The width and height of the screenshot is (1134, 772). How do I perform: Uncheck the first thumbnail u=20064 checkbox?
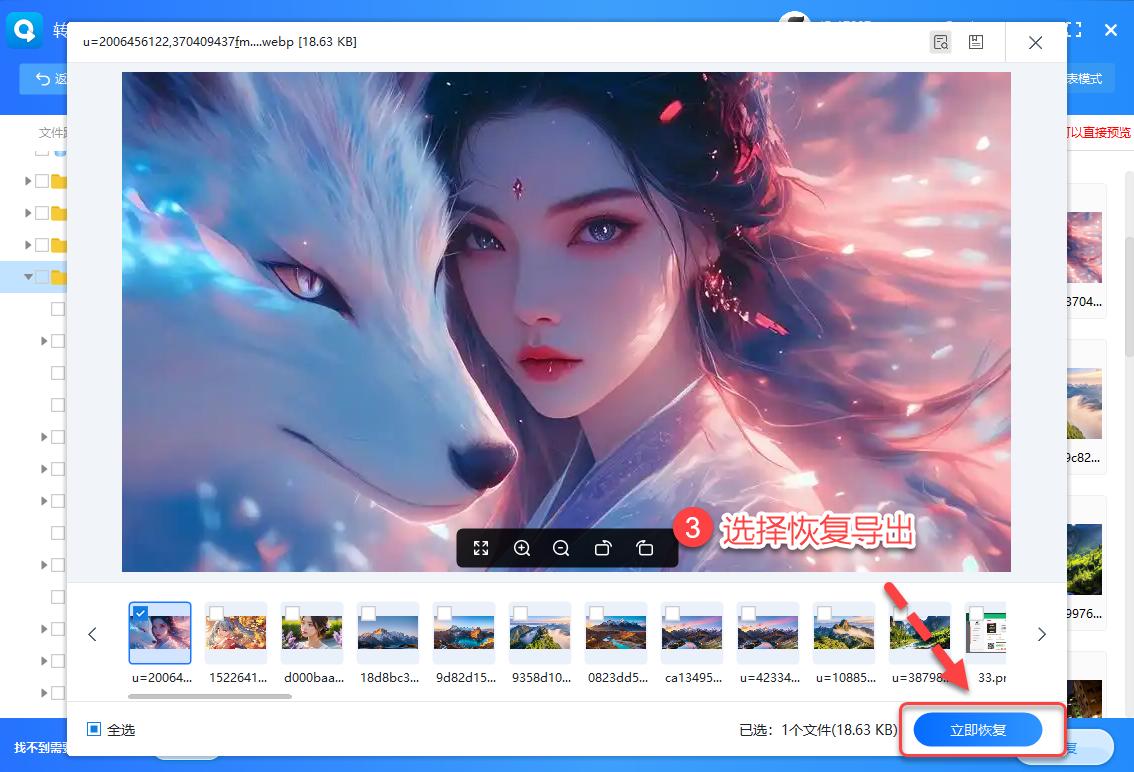pyautogui.click(x=141, y=613)
